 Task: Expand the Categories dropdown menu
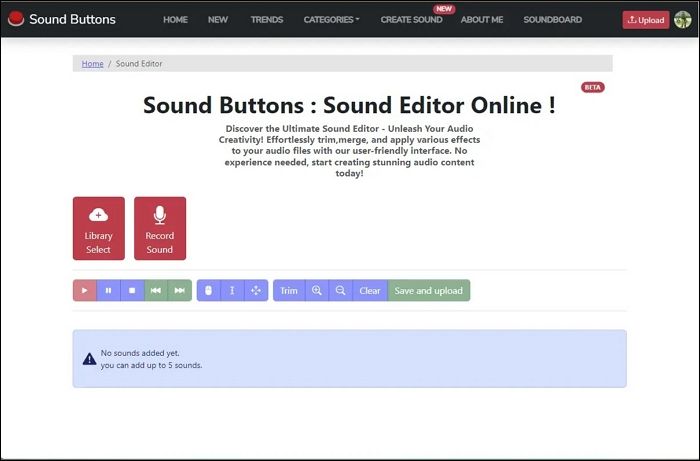(x=331, y=19)
